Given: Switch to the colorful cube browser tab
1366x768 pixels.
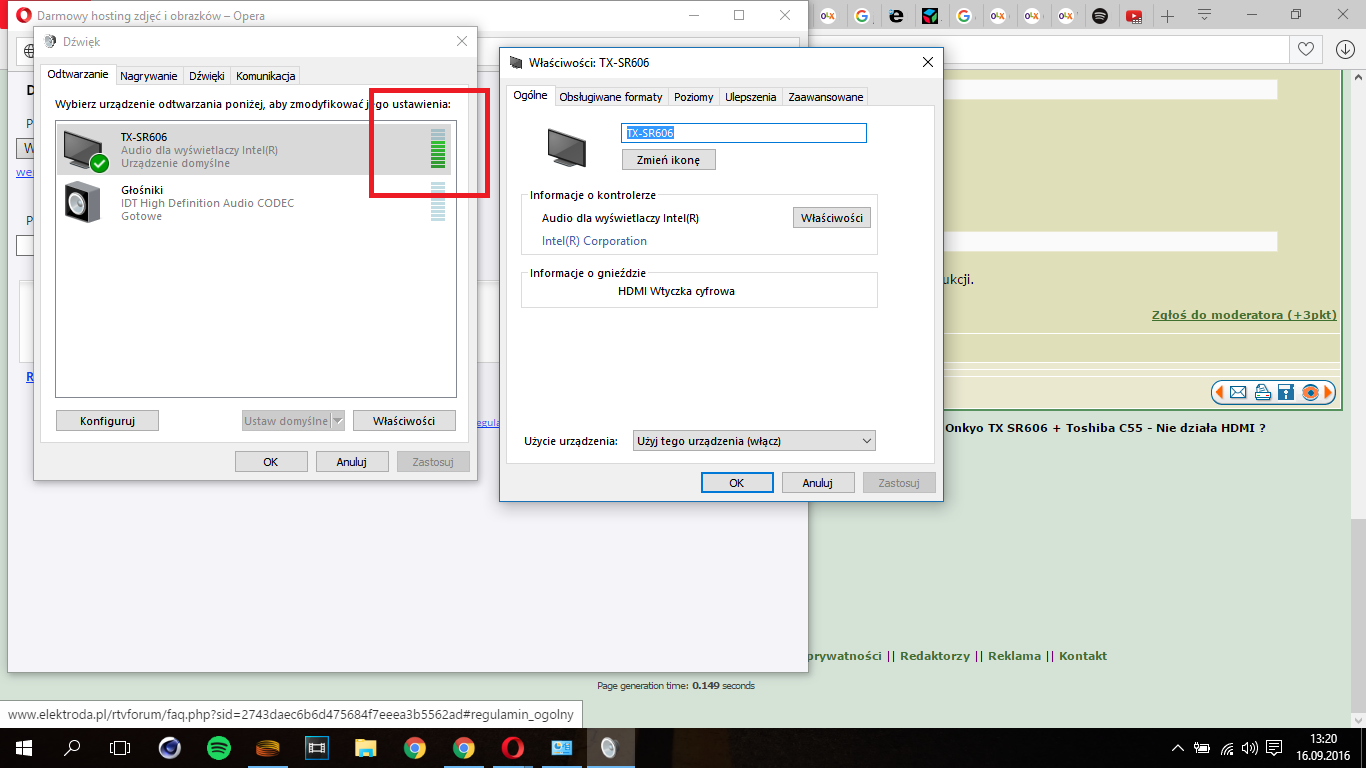Looking at the screenshot, I should [x=930, y=16].
